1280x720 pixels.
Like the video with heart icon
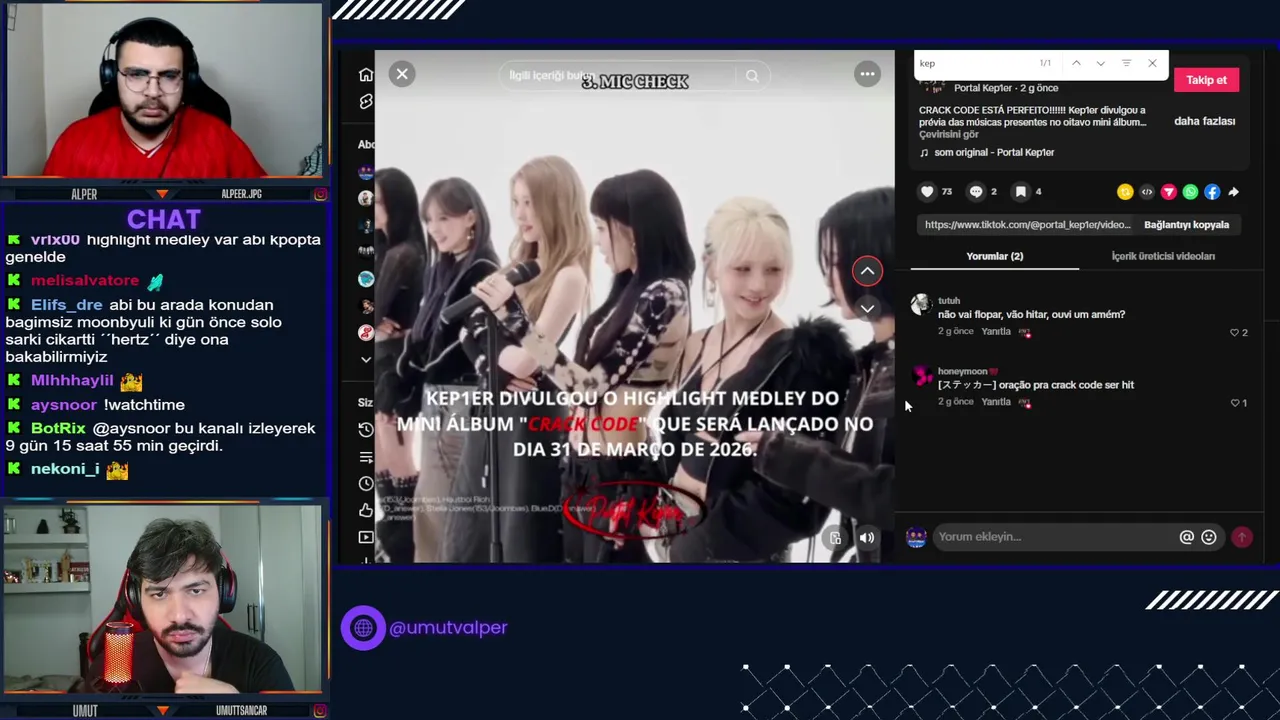tap(927, 192)
